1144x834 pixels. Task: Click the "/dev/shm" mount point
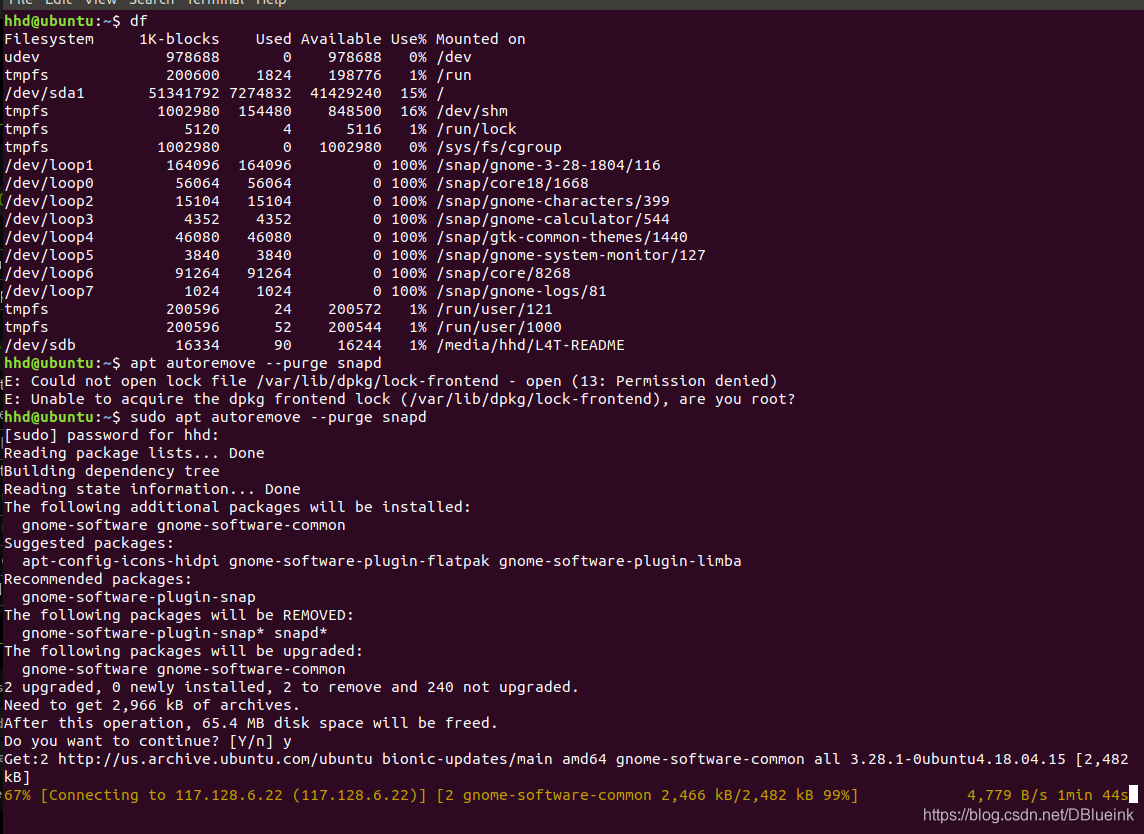[x=472, y=111]
